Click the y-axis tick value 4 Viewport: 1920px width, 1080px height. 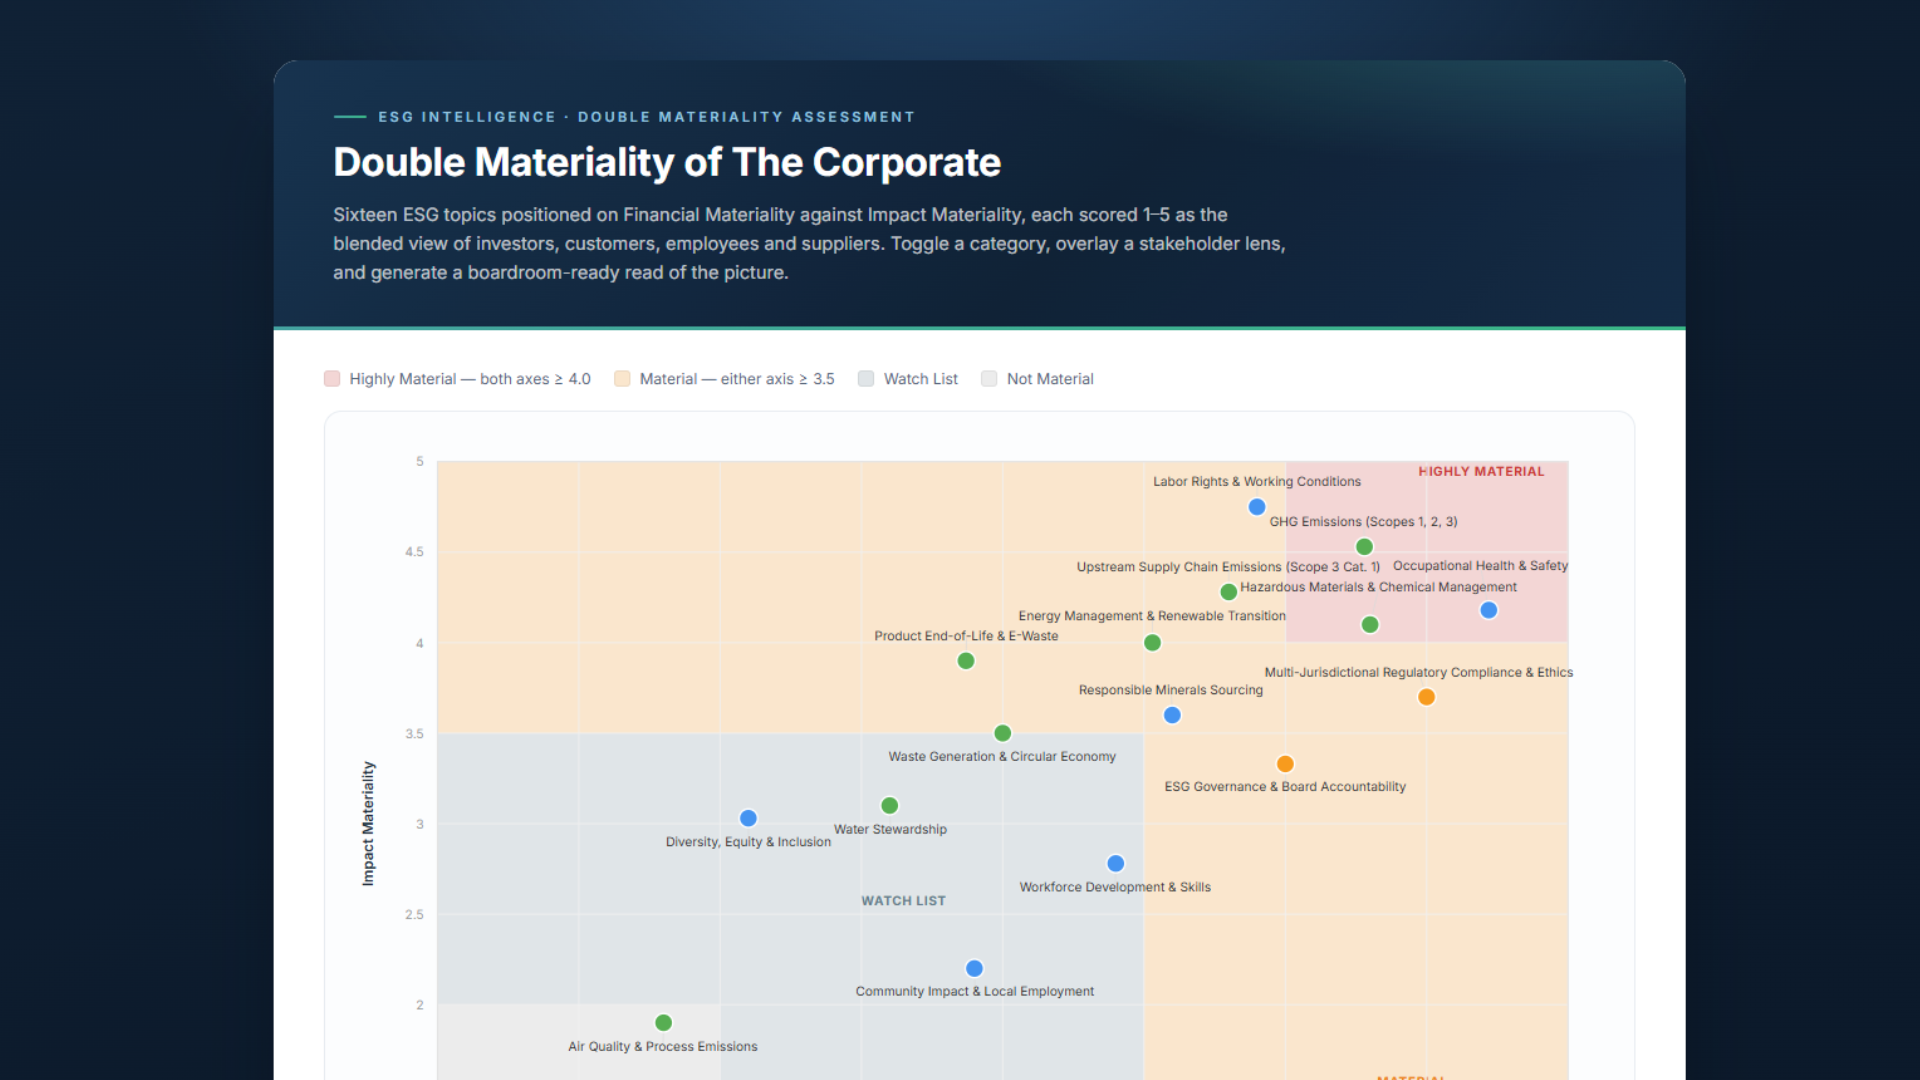pyautogui.click(x=420, y=643)
